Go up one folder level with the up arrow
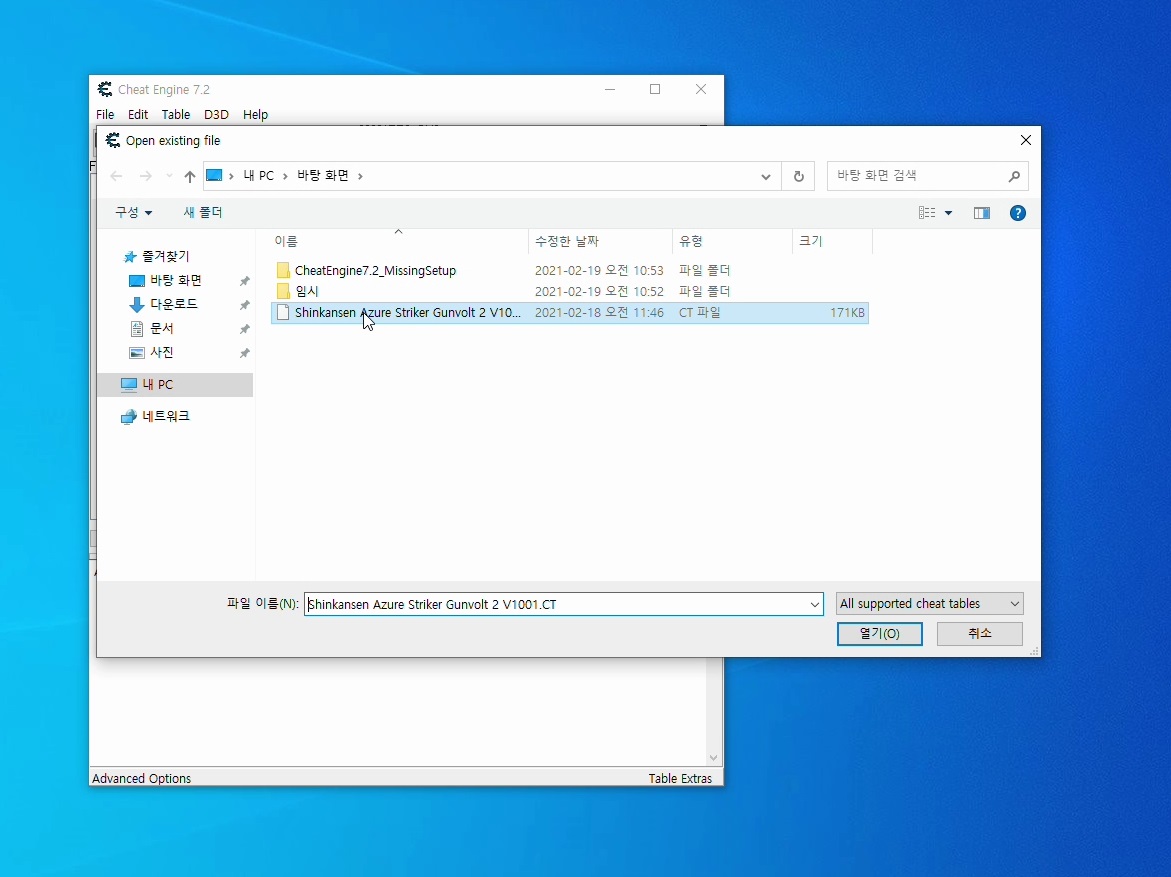Viewport: 1171px width, 877px height. [190, 176]
